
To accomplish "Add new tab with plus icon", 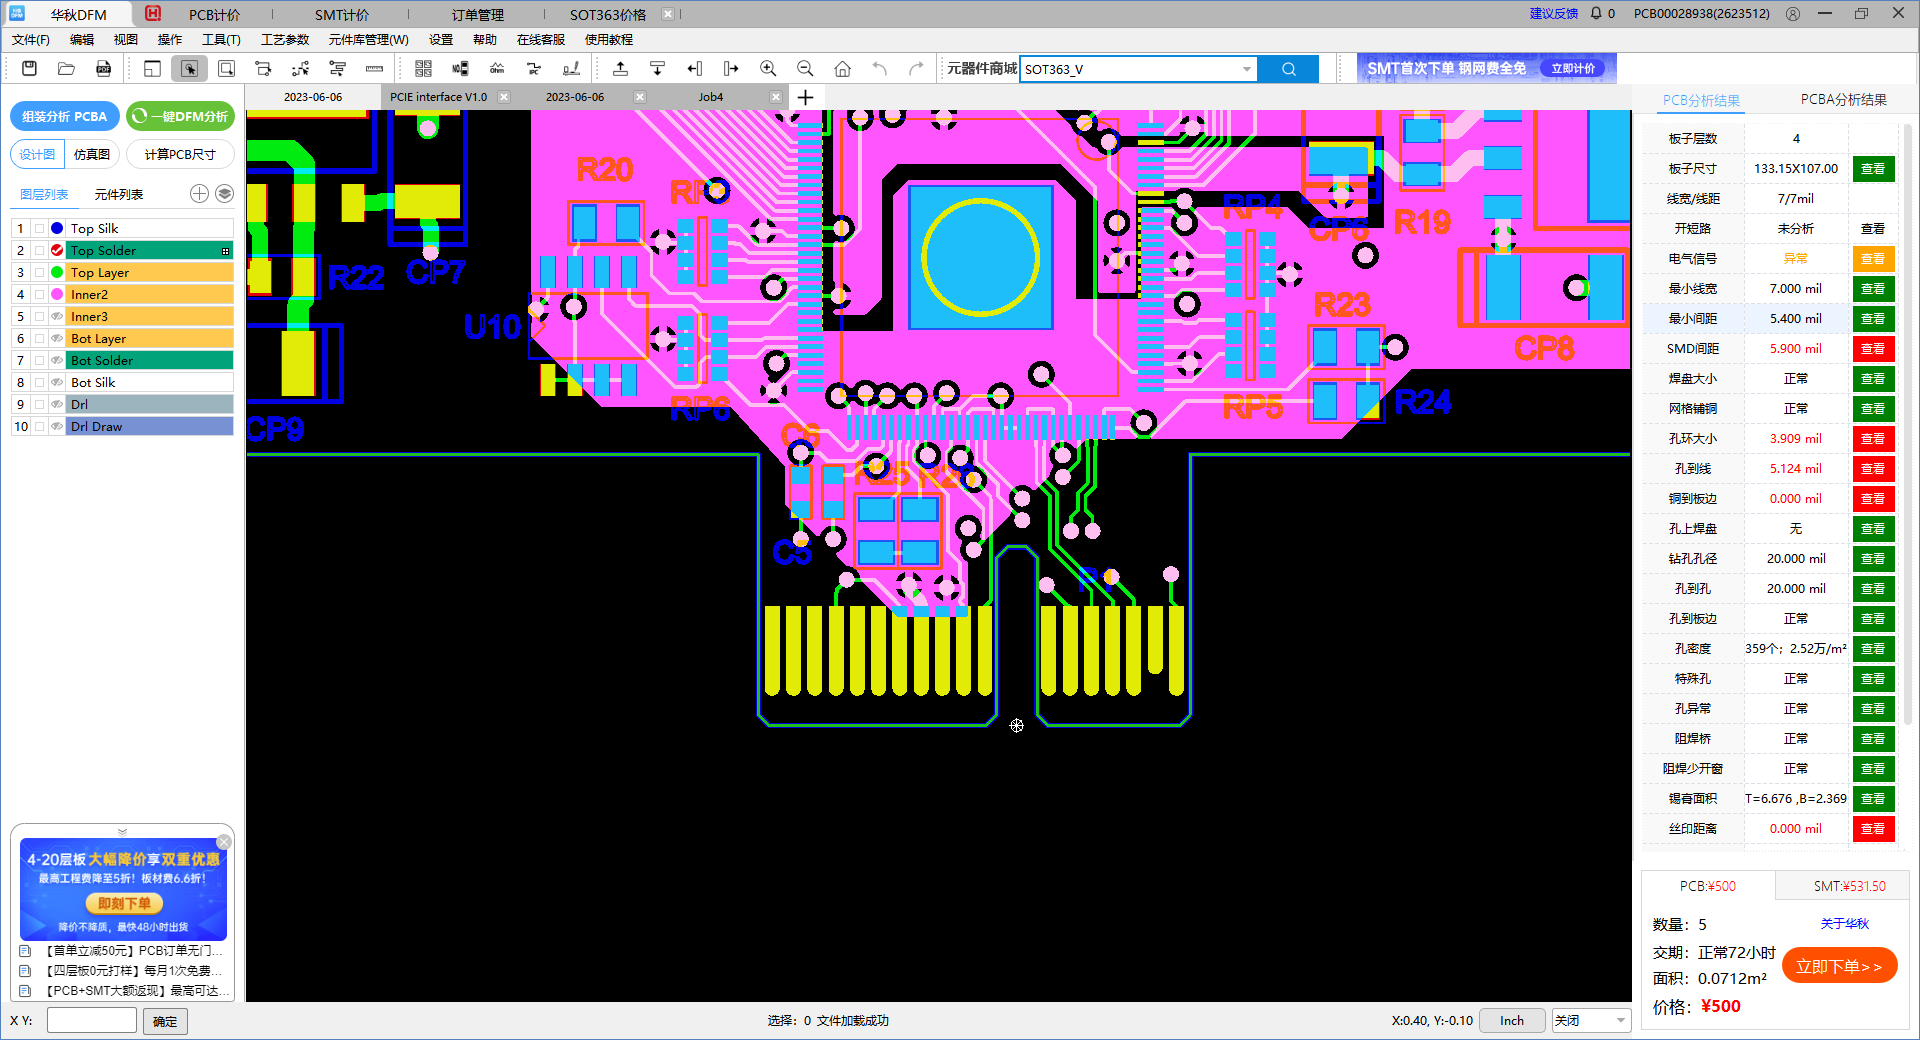I will point(805,97).
